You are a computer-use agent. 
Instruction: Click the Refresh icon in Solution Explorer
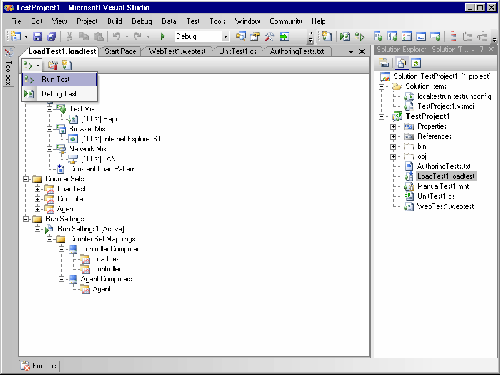(416, 63)
